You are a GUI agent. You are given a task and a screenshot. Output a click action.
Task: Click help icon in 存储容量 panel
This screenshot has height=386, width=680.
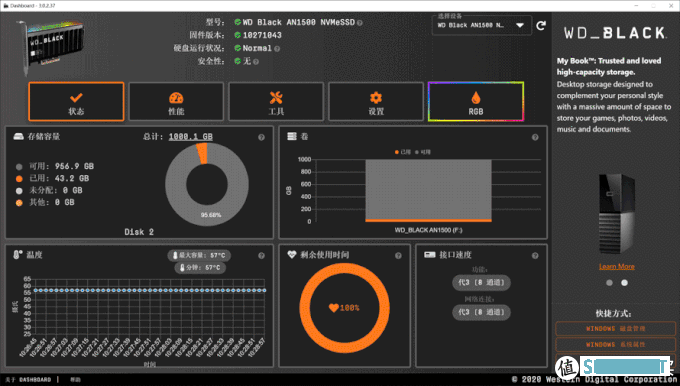pyautogui.click(x=261, y=137)
